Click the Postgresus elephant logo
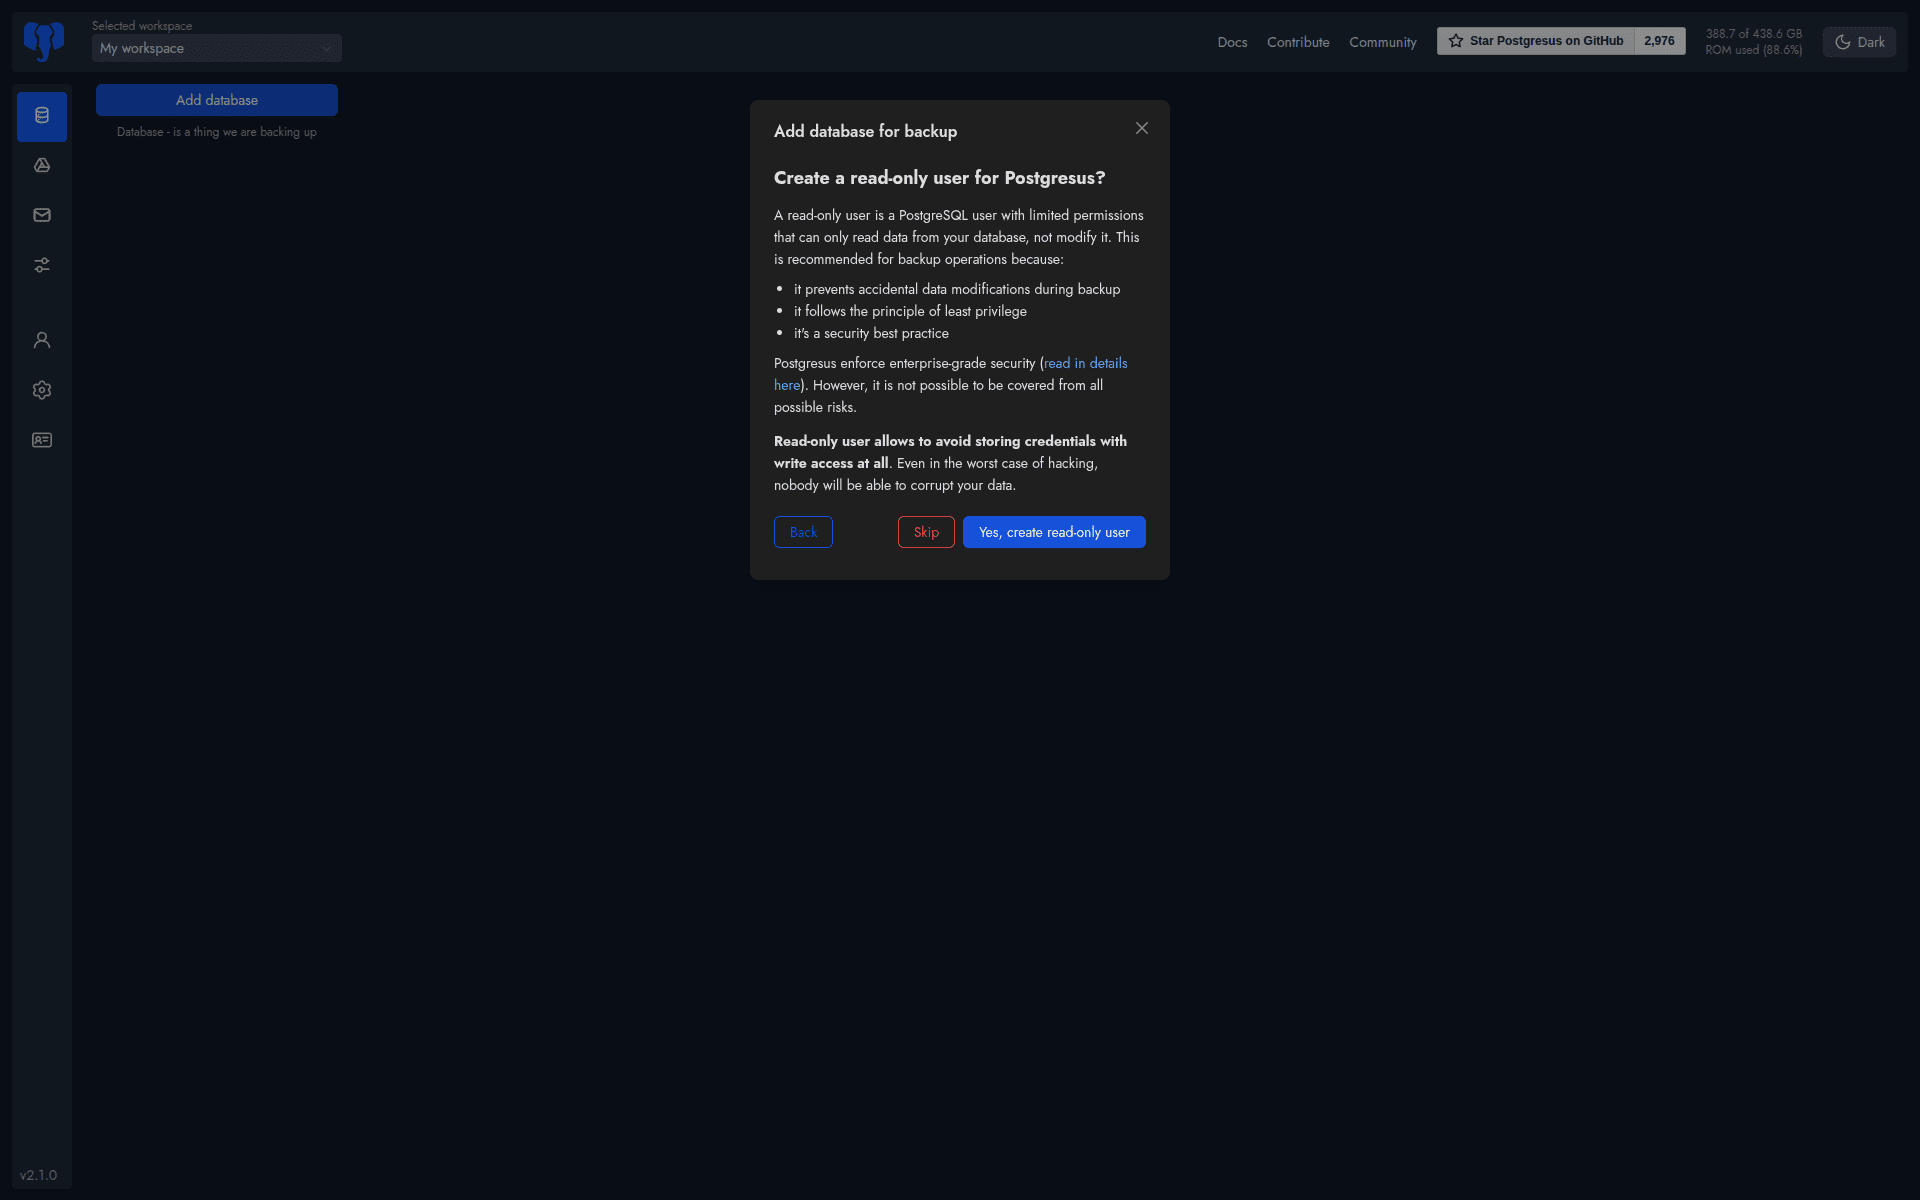Viewport: 1920px width, 1200px height. pyautogui.click(x=42, y=40)
